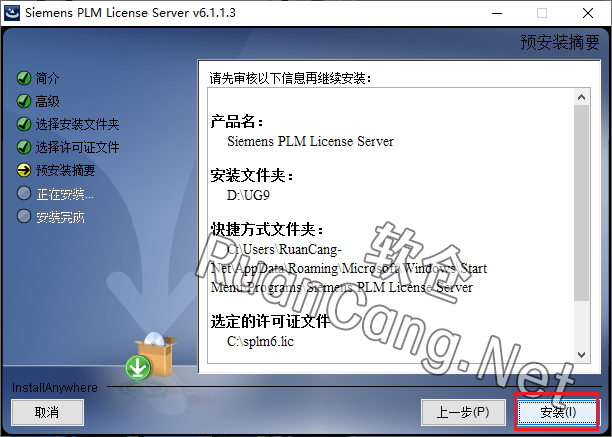612x437 pixels.
Task: Minimize the License Server installer window
Action: click(497, 13)
